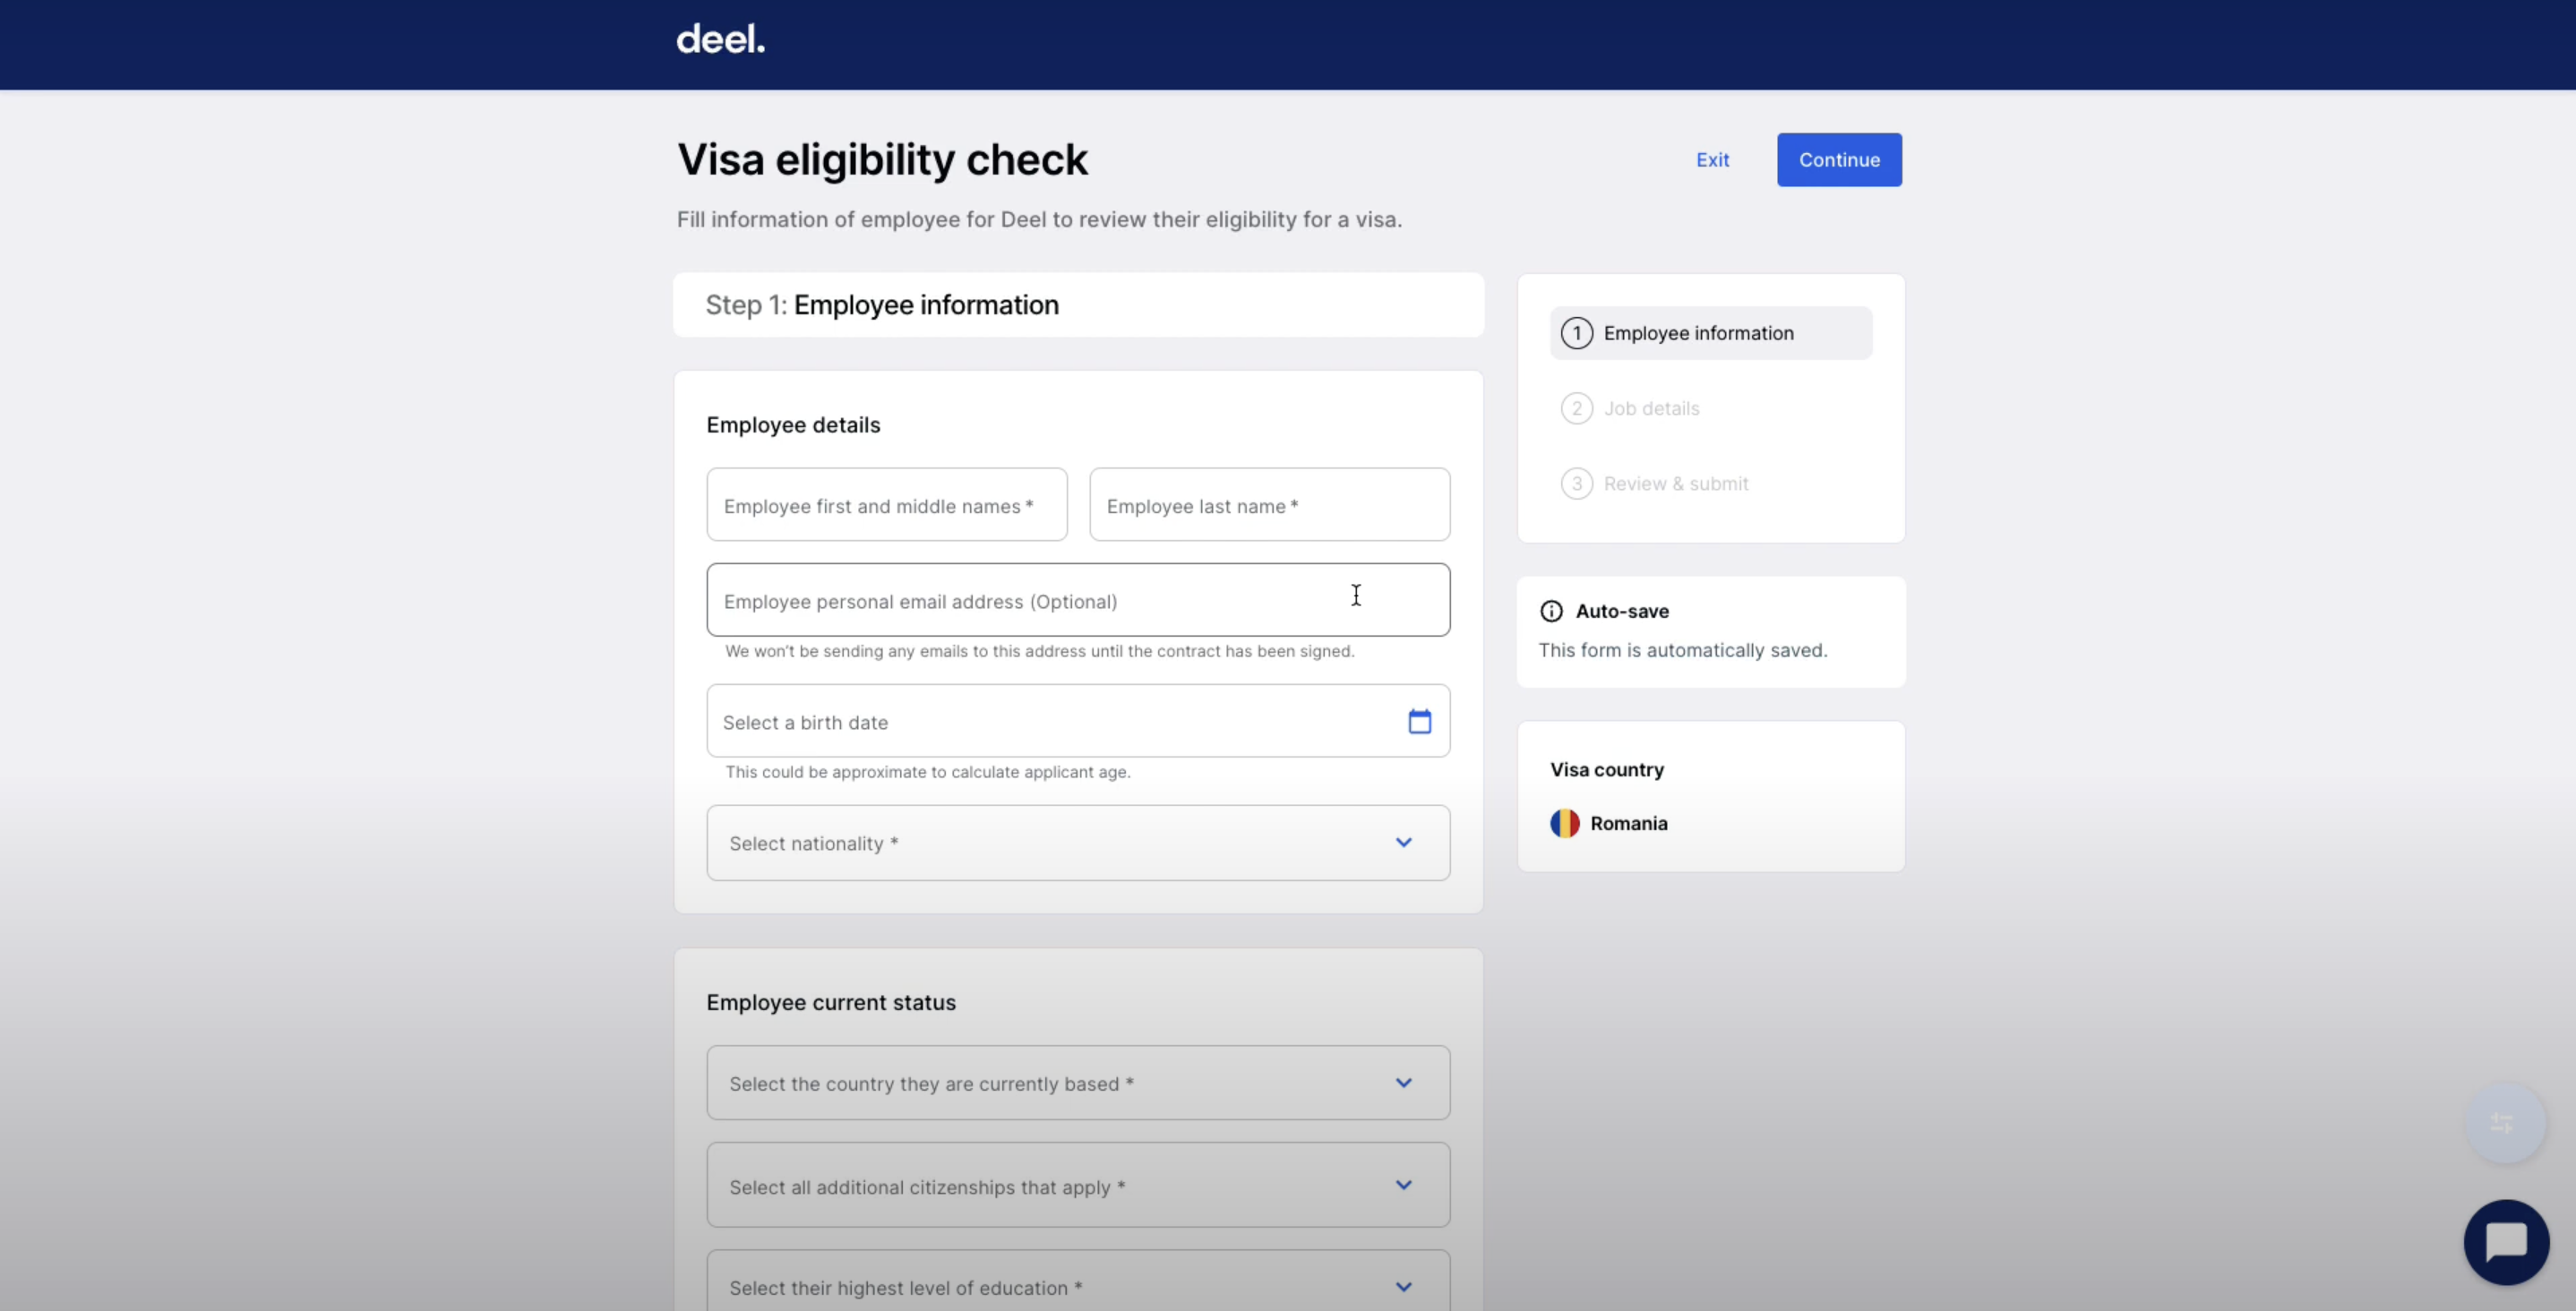Open the birth date calendar icon
This screenshot has height=1311, width=2576.
pyautogui.click(x=1419, y=721)
